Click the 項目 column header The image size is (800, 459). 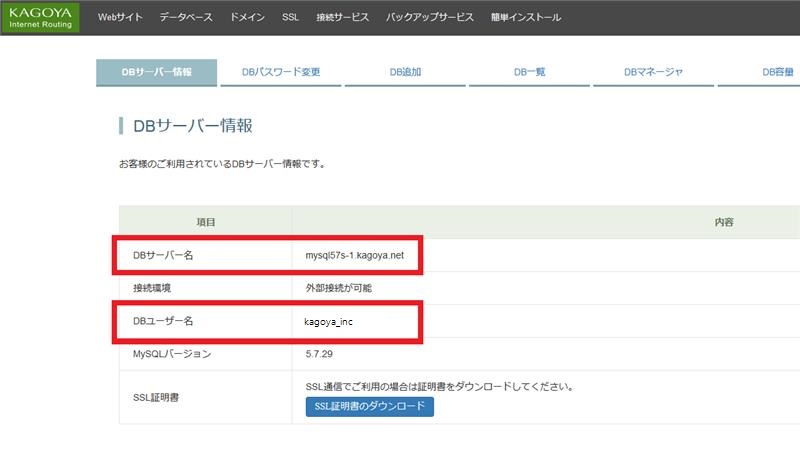(x=205, y=222)
